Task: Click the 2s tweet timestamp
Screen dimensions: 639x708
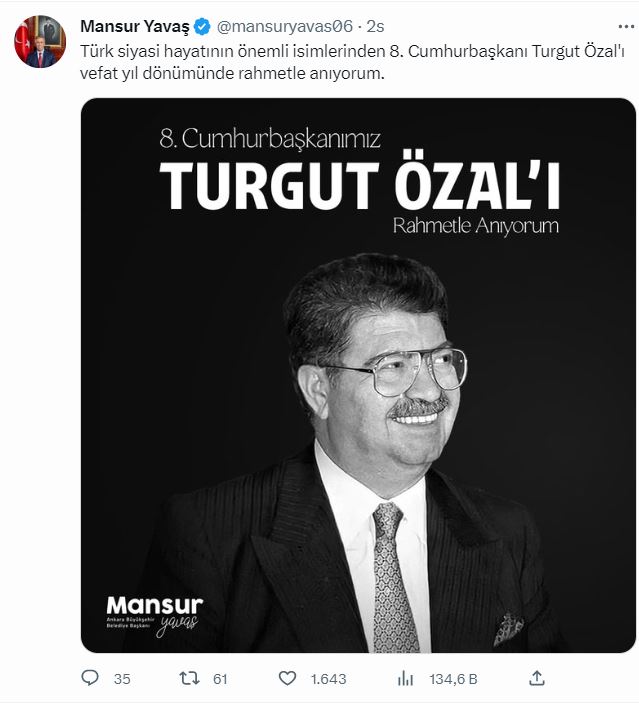Action: click(x=375, y=27)
